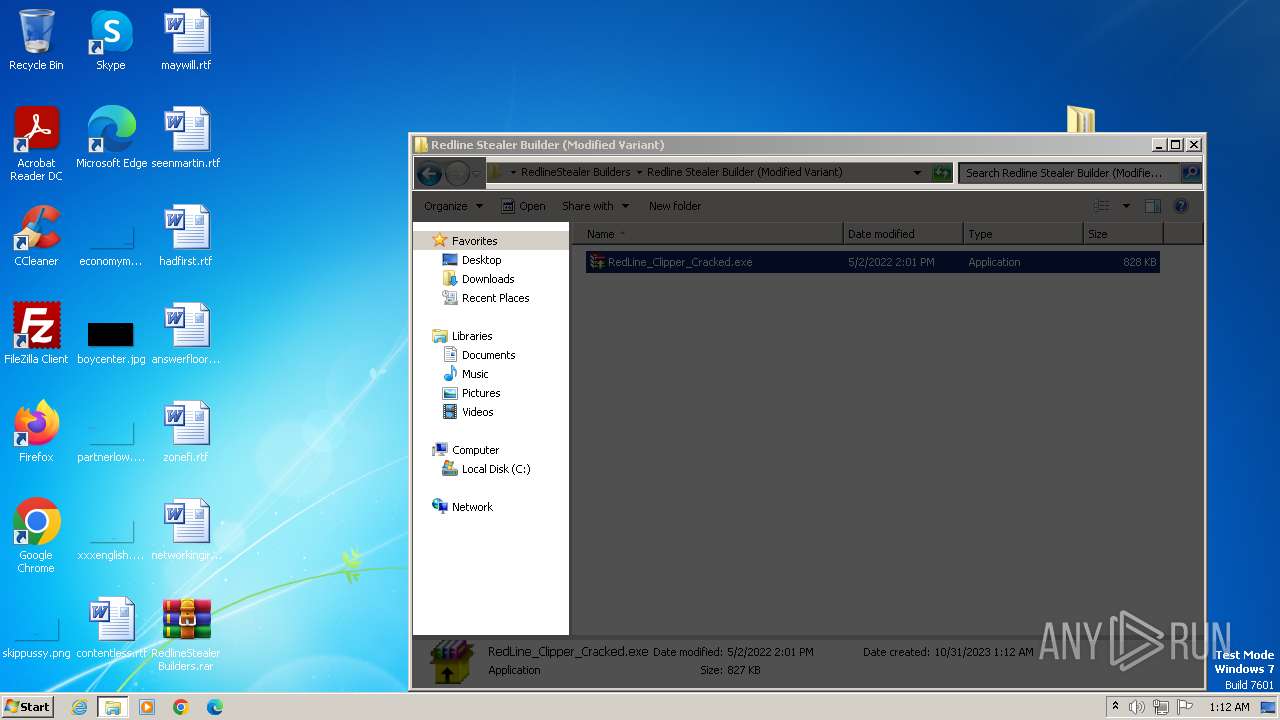Select zonefi.rtf desktop file

tap(186, 432)
